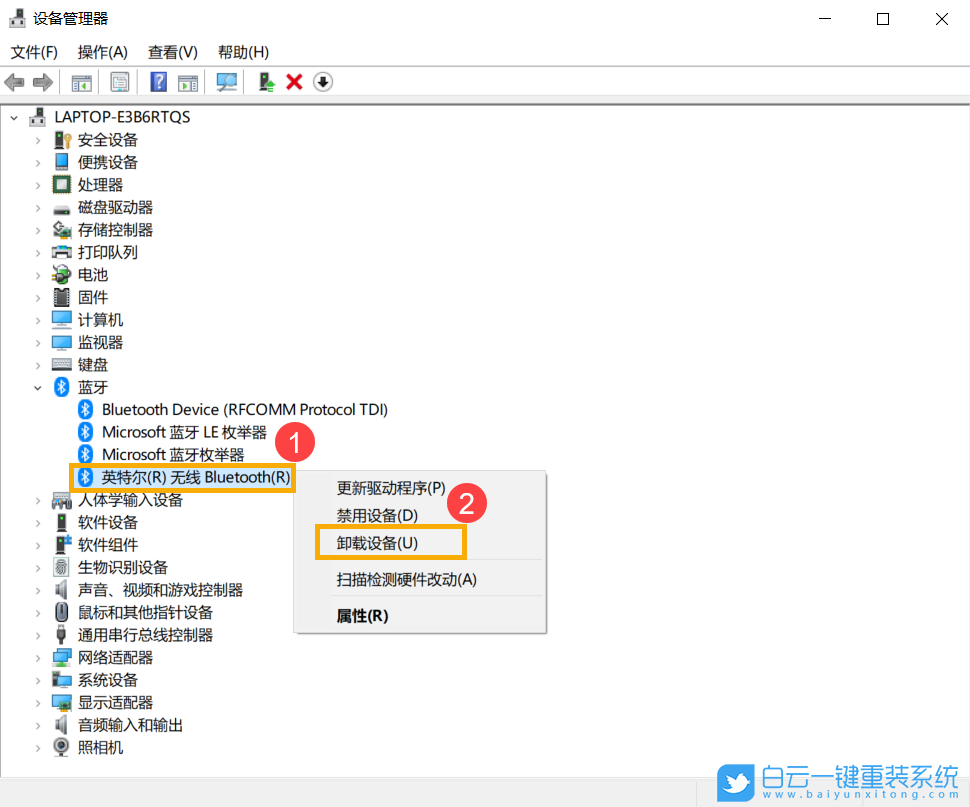This screenshot has height=807, width=970.
Task: Click the back navigation arrow
Action: pyautogui.click(x=13, y=81)
